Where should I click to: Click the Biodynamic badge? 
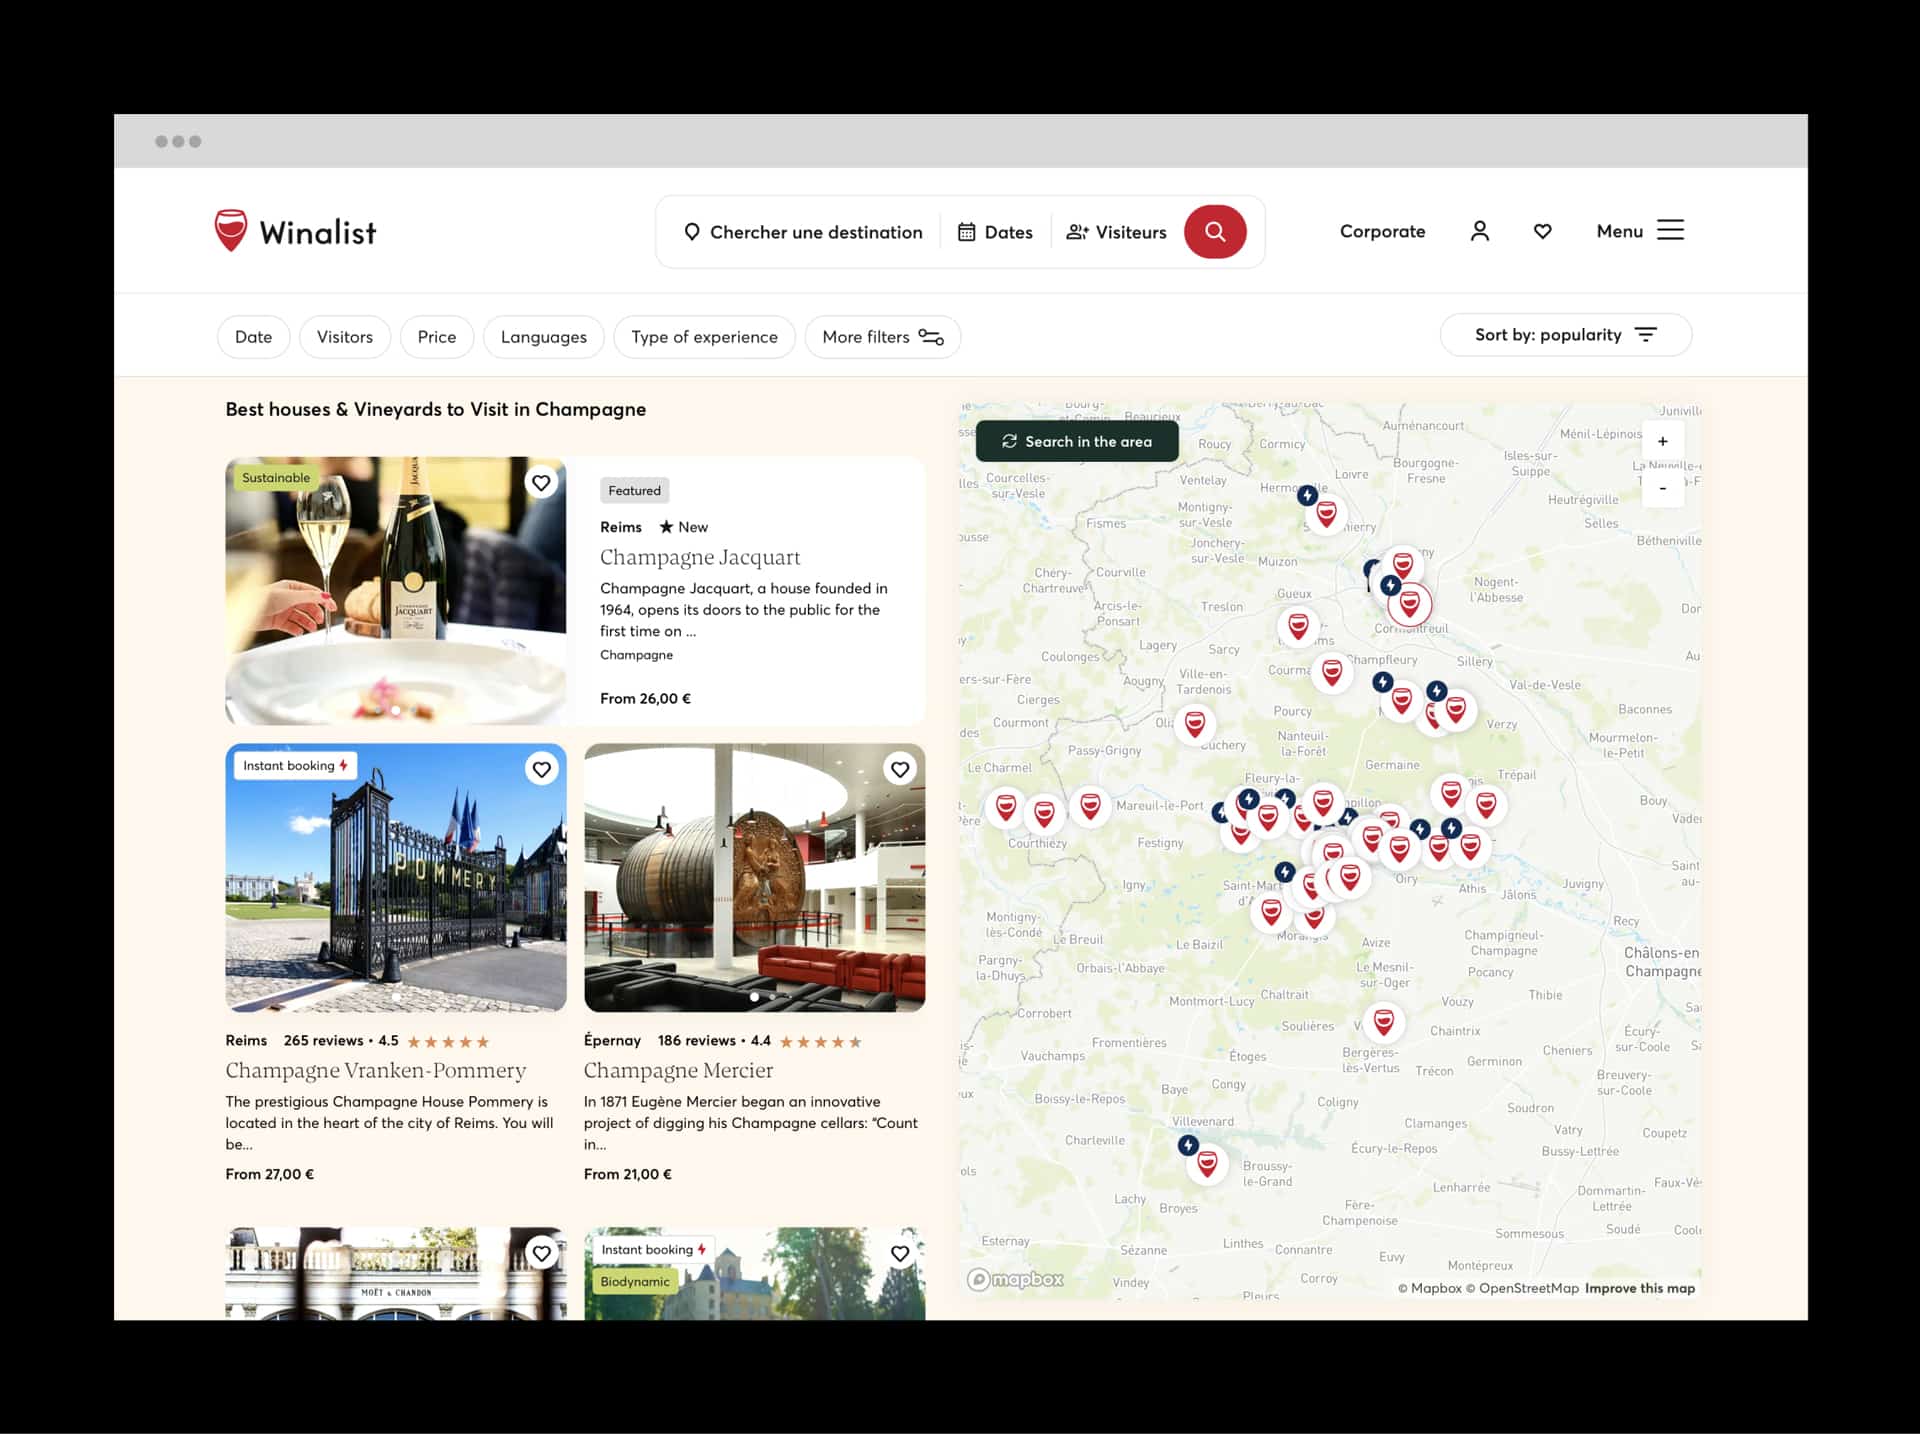tap(635, 1281)
